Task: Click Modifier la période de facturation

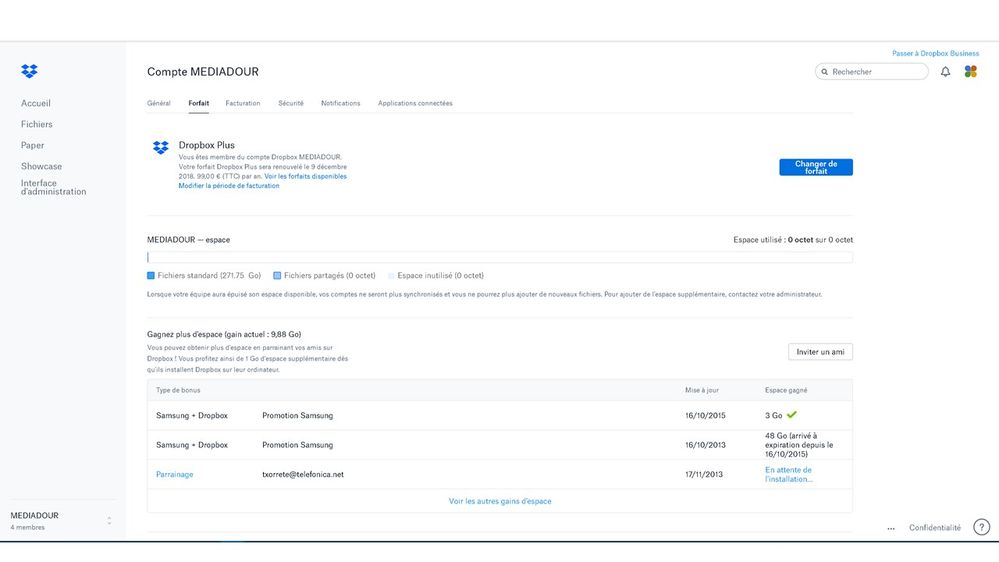Action: (x=231, y=186)
